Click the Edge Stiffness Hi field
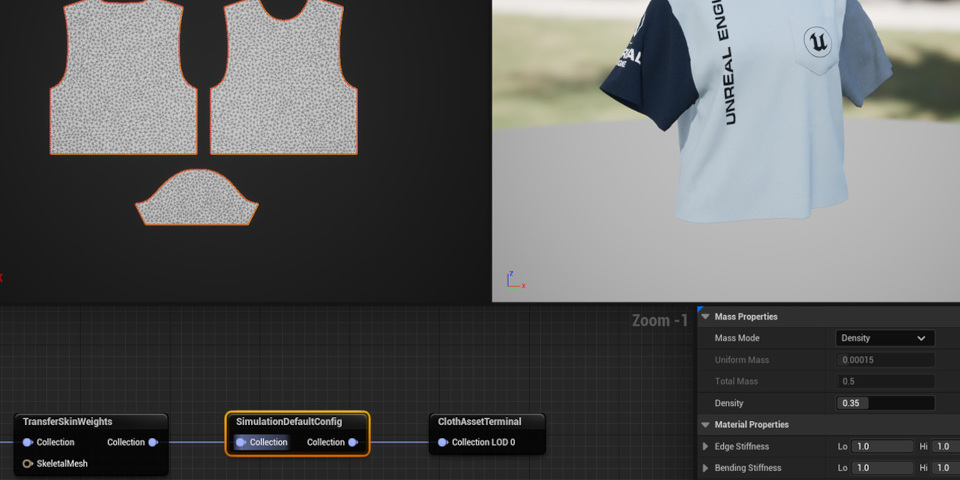Viewport: 960px width, 480px height. [946, 447]
